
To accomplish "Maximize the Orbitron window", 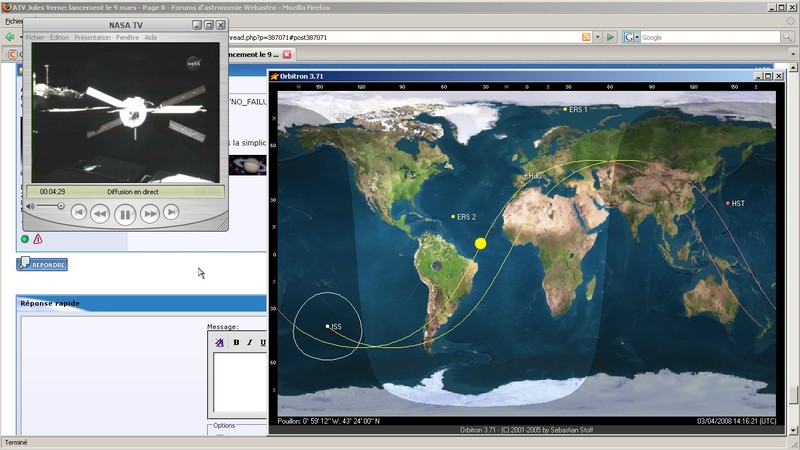I will 768,76.
